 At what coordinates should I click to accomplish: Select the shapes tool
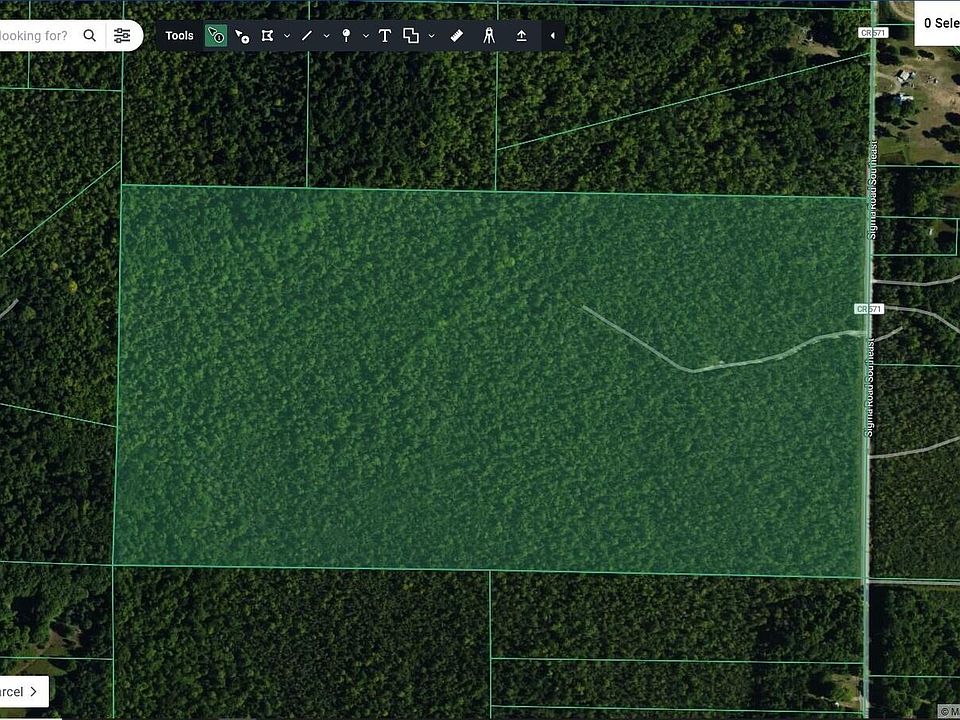(411, 36)
